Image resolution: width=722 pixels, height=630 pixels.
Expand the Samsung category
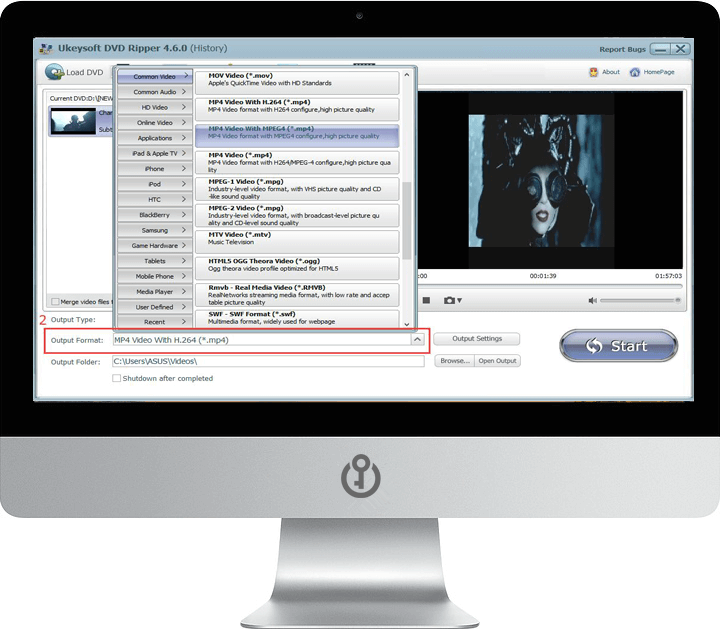click(x=155, y=230)
